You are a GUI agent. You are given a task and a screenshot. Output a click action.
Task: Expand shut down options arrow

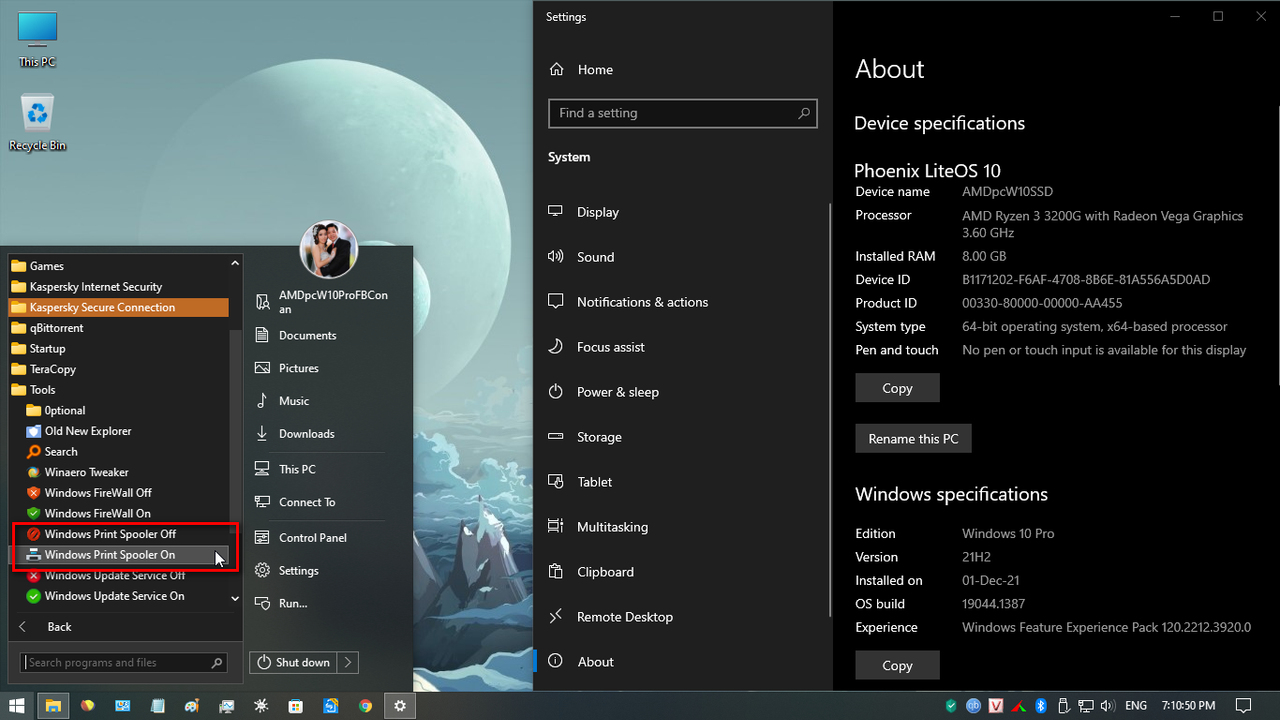click(x=348, y=662)
